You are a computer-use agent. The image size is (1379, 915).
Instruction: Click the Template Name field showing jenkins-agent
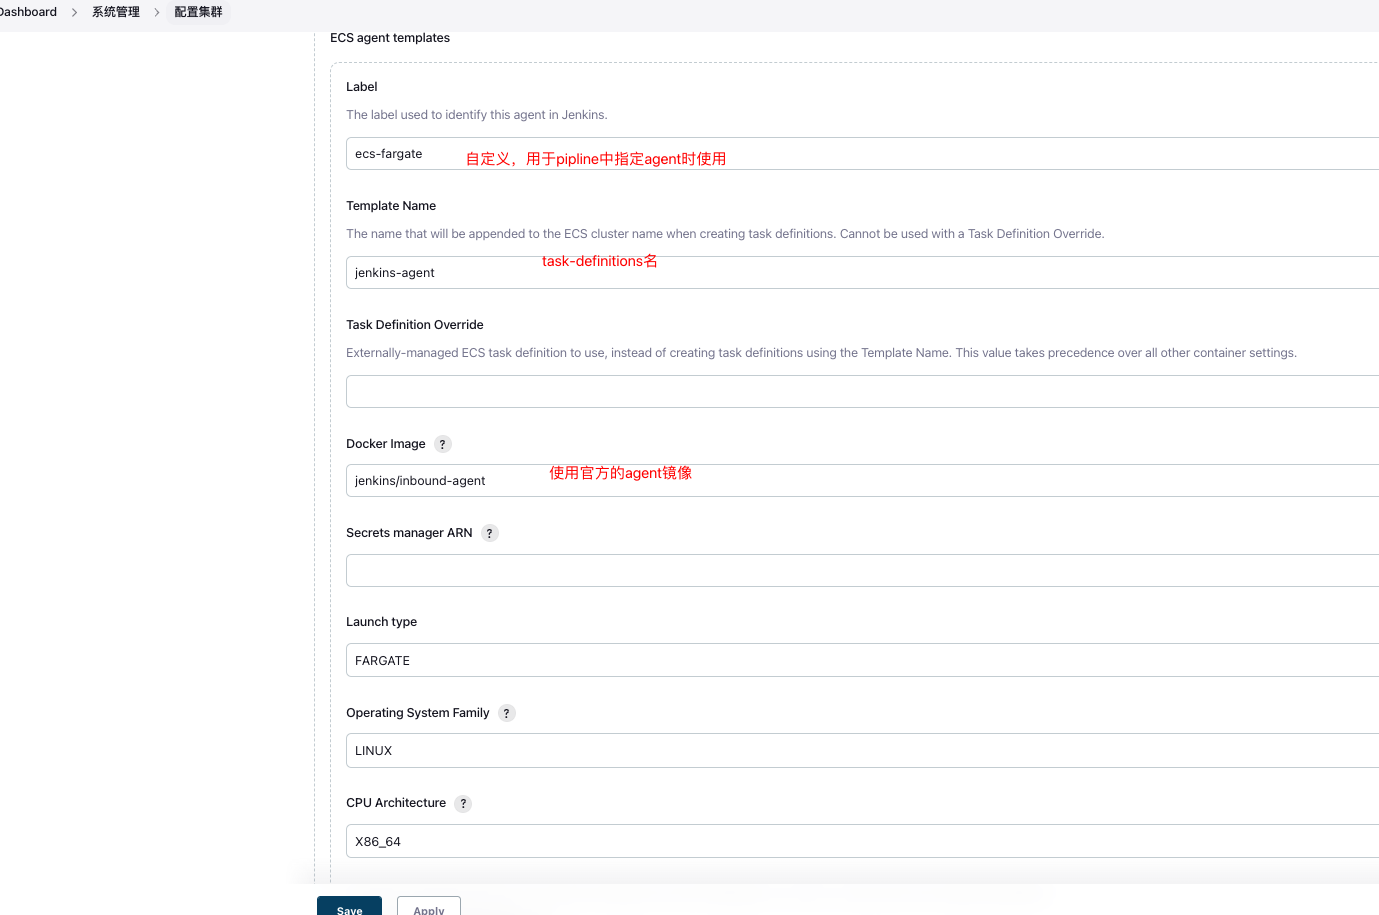[700, 272]
